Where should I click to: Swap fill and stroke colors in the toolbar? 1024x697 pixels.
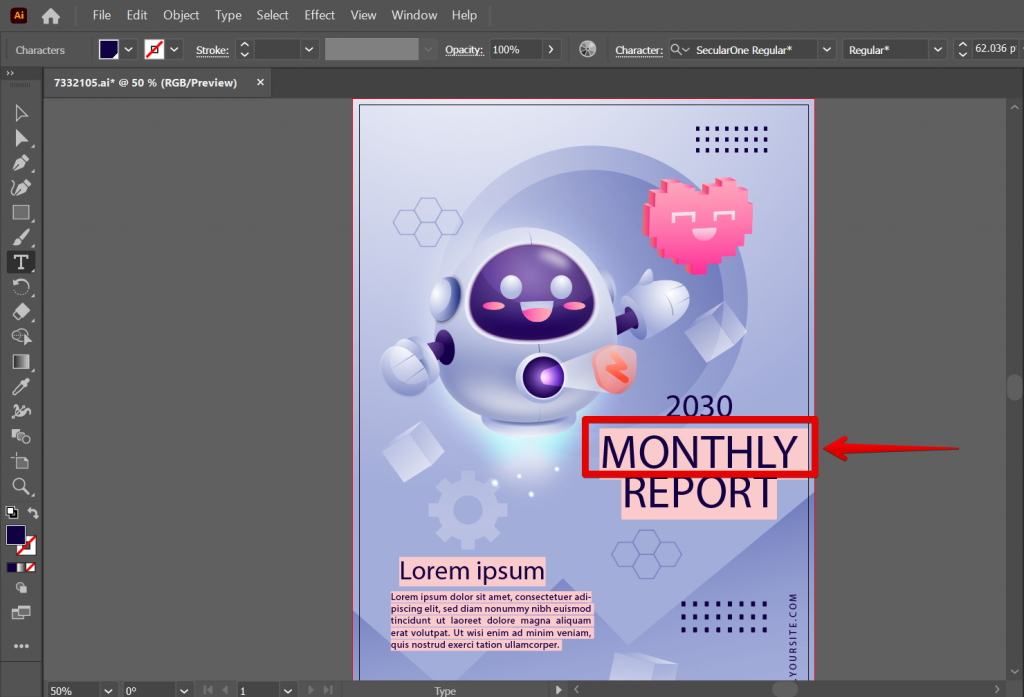tap(34, 512)
